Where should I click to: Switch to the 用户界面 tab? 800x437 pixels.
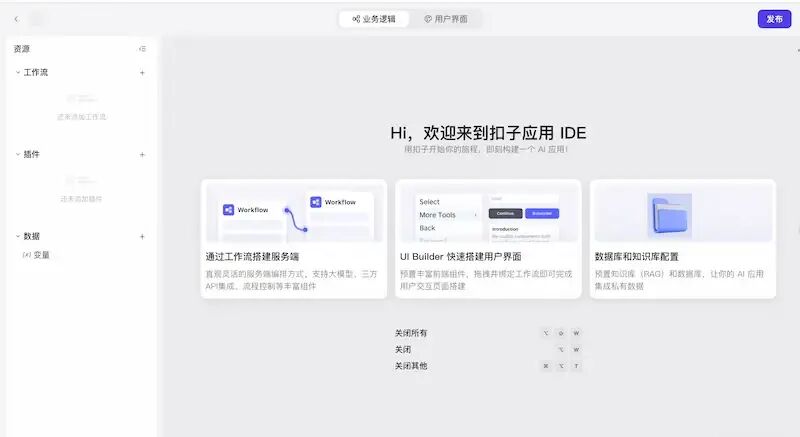click(x=446, y=19)
